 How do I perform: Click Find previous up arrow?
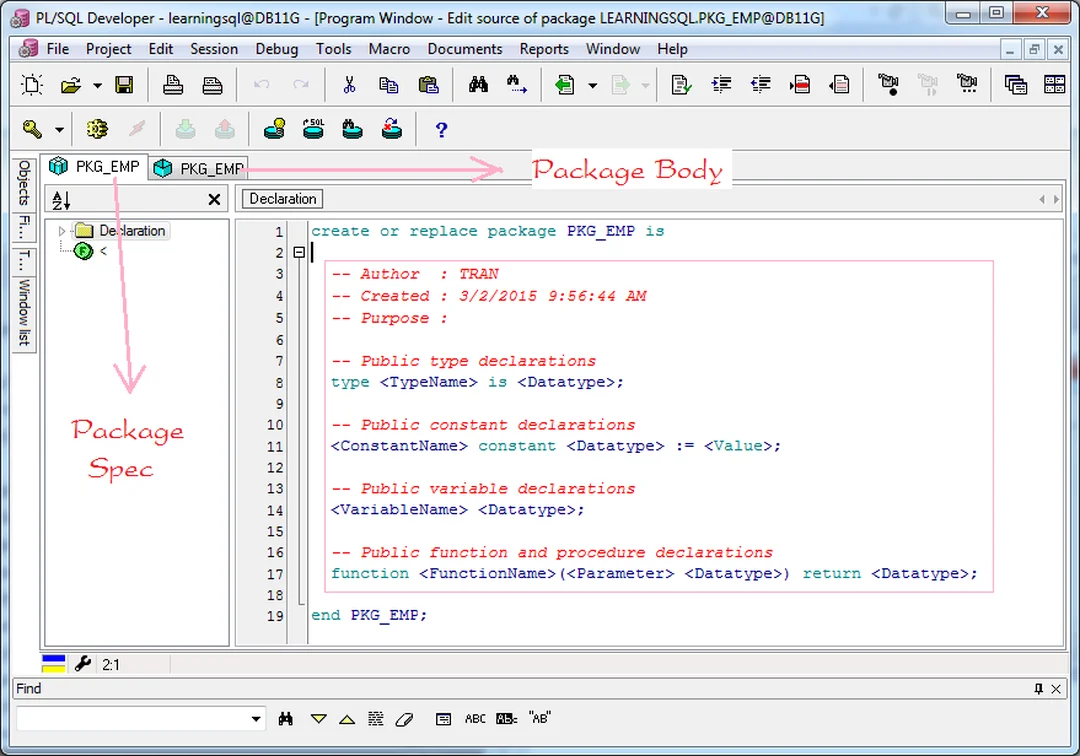coord(347,720)
